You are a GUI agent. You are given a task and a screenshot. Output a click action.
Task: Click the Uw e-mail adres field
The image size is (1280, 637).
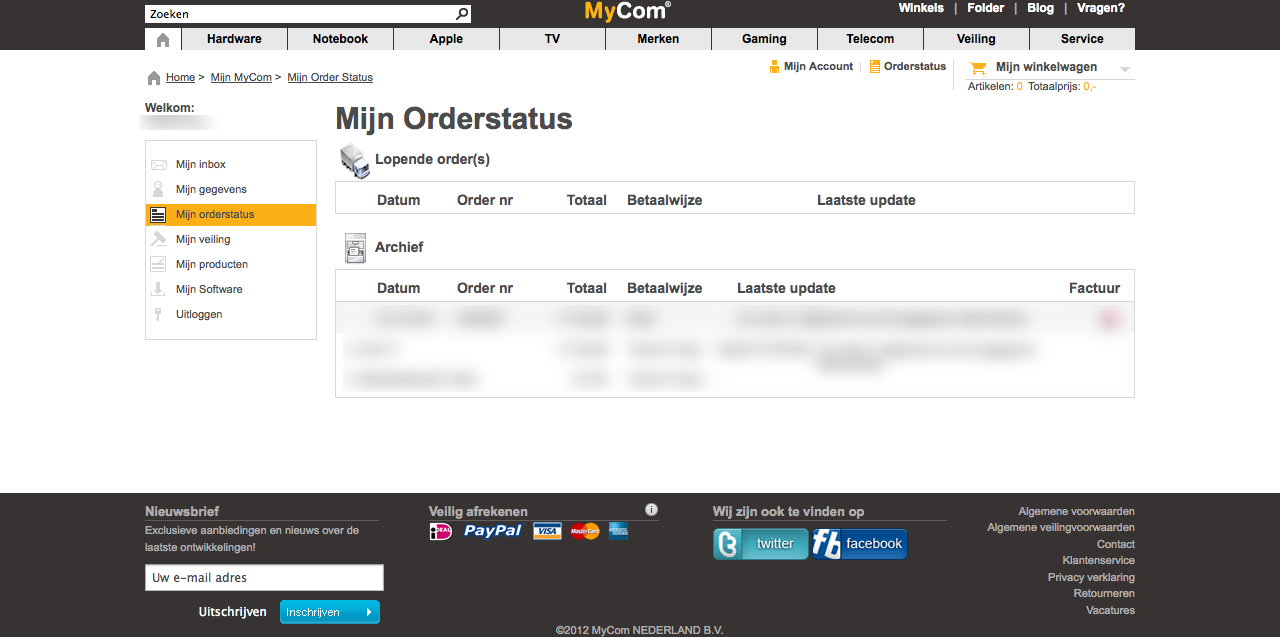[x=264, y=578]
